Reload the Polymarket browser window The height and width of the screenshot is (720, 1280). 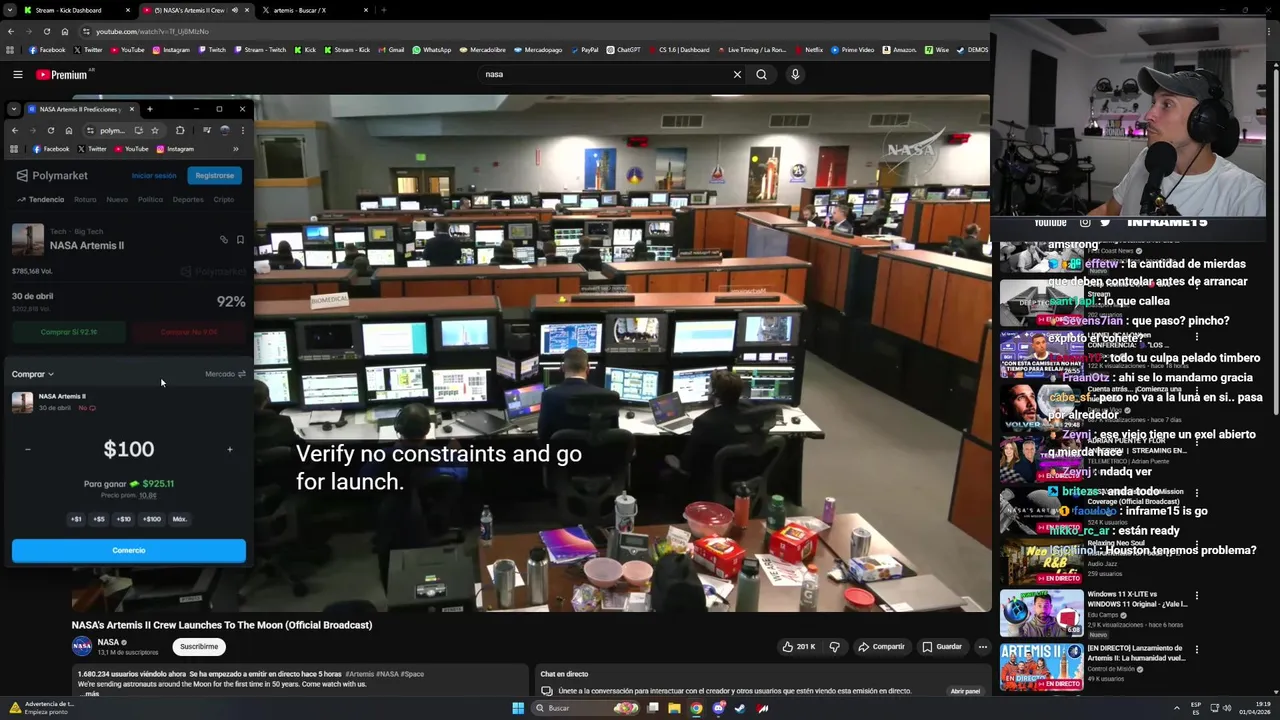click(51, 130)
